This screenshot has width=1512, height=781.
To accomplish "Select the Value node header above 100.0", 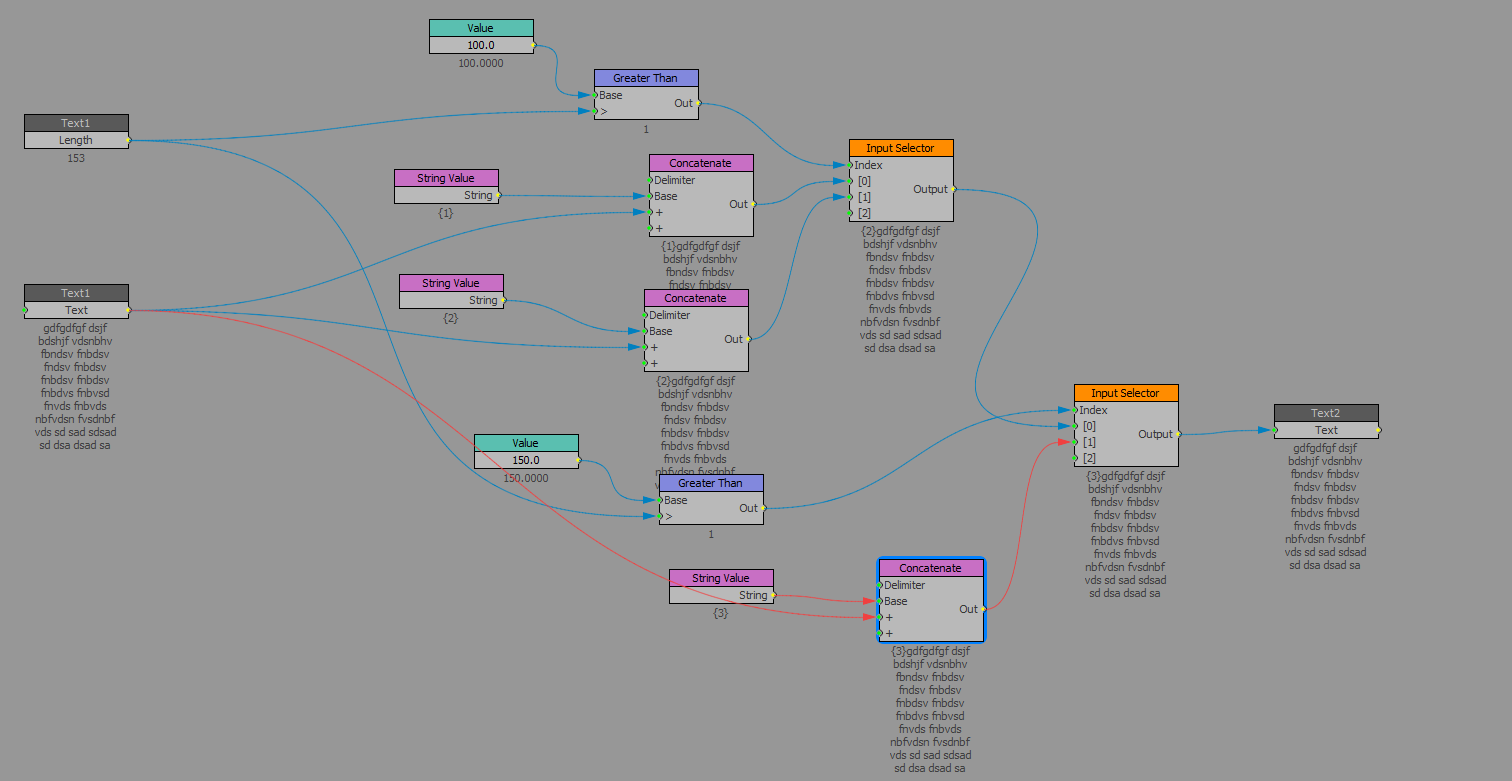I will coord(481,28).
